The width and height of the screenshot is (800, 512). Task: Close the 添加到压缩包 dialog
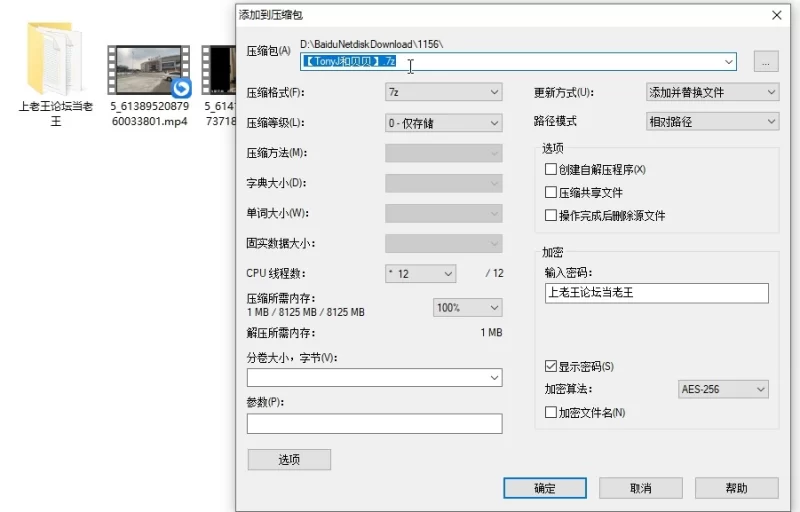tap(776, 15)
